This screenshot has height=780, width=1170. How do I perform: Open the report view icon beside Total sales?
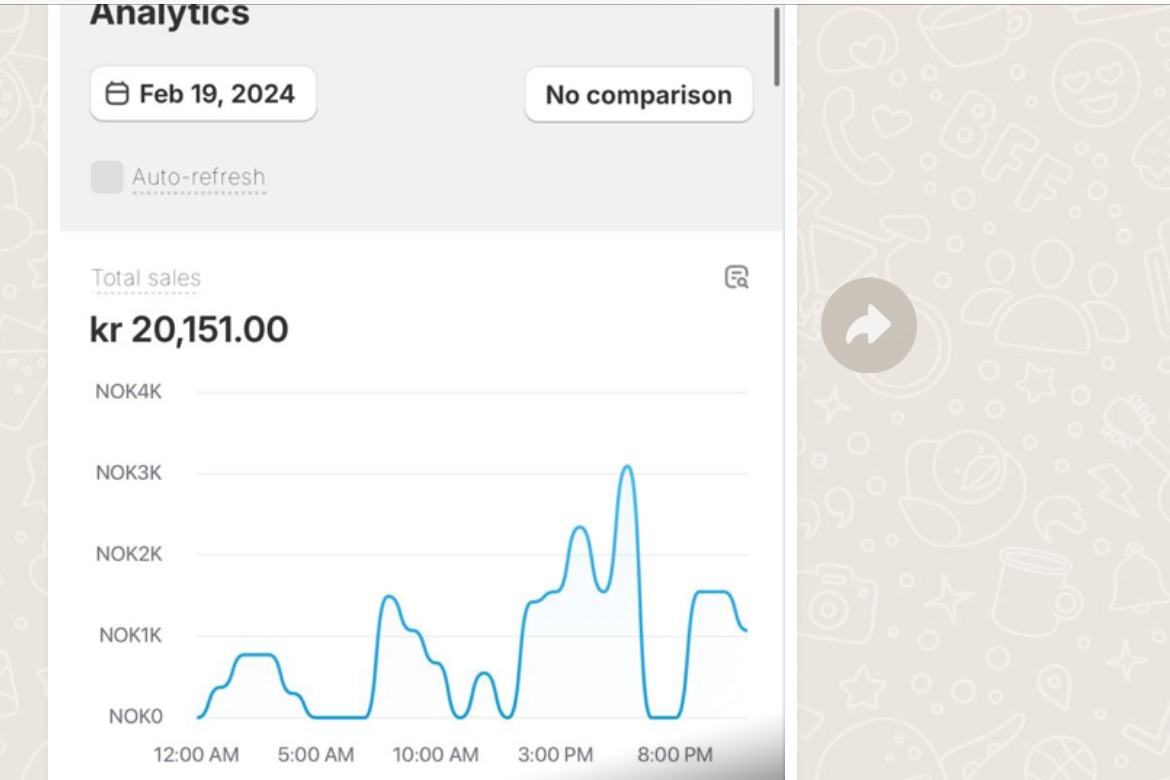click(736, 277)
